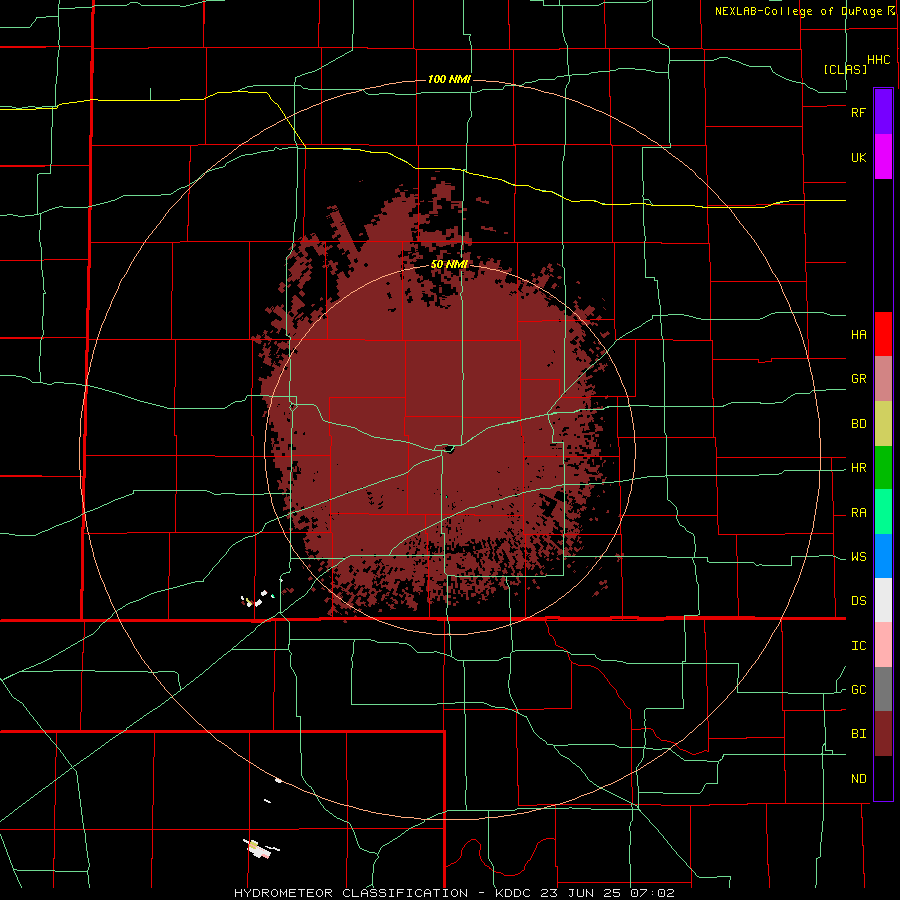900x900 pixels.
Task: Click the "RF" legend label
Action: pyautogui.click(x=858, y=112)
